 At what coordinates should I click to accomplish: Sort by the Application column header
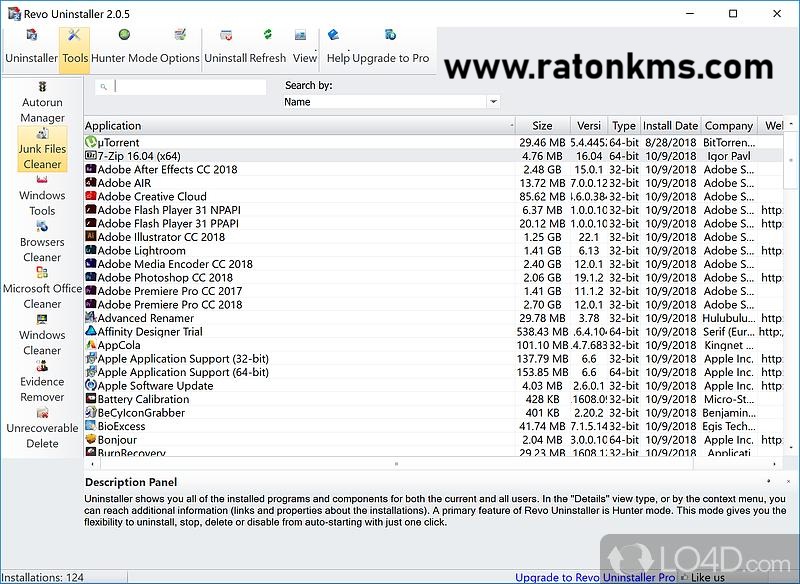(299, 125)
